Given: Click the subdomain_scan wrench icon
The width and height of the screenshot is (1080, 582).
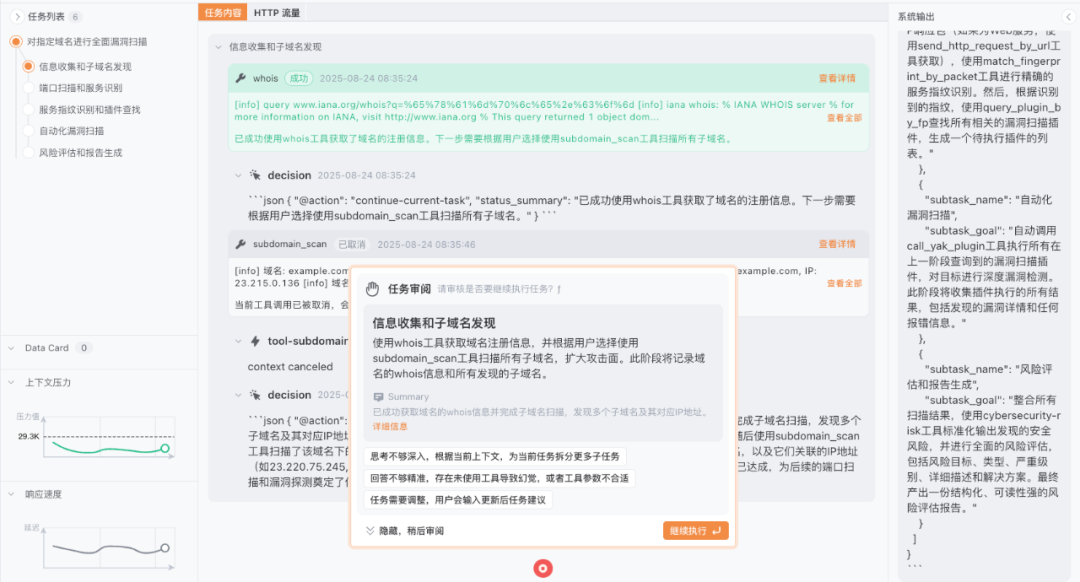Looking at the screenshot, I should pos(240,245).
